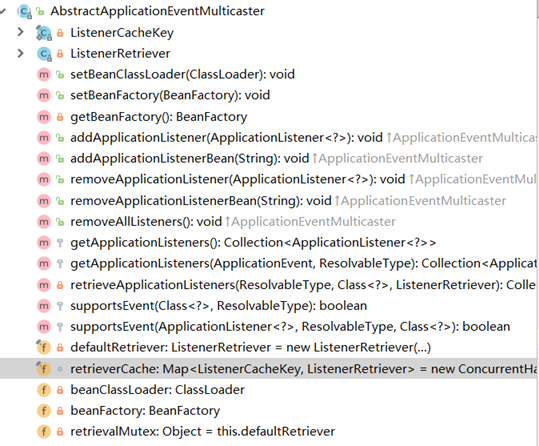
Task: Click the method icon for removeAllListeners
Action: pos(44,222)
